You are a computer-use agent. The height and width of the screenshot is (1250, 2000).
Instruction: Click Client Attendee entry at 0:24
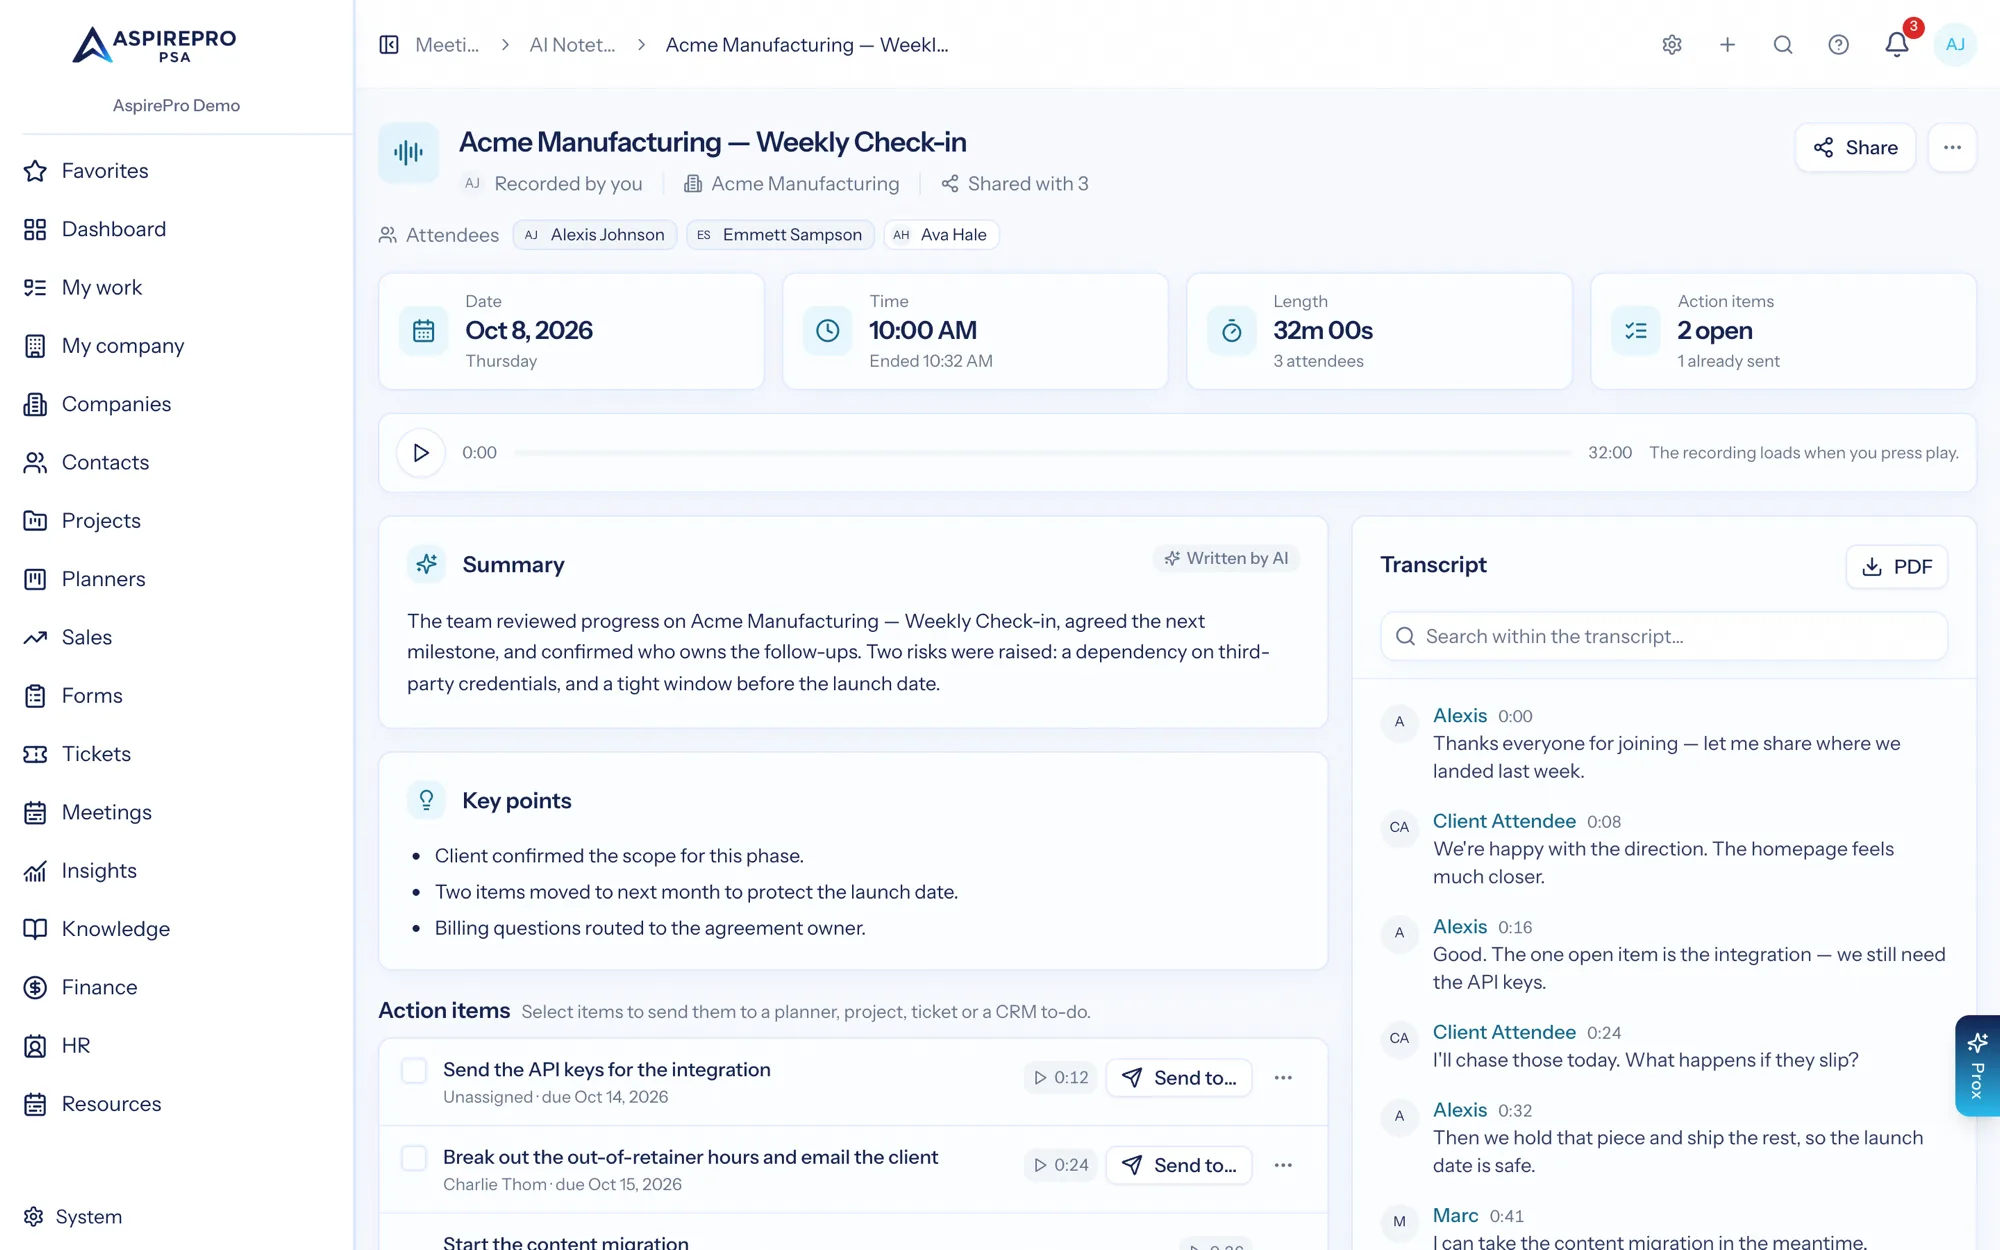[x=1664, y=1046]
